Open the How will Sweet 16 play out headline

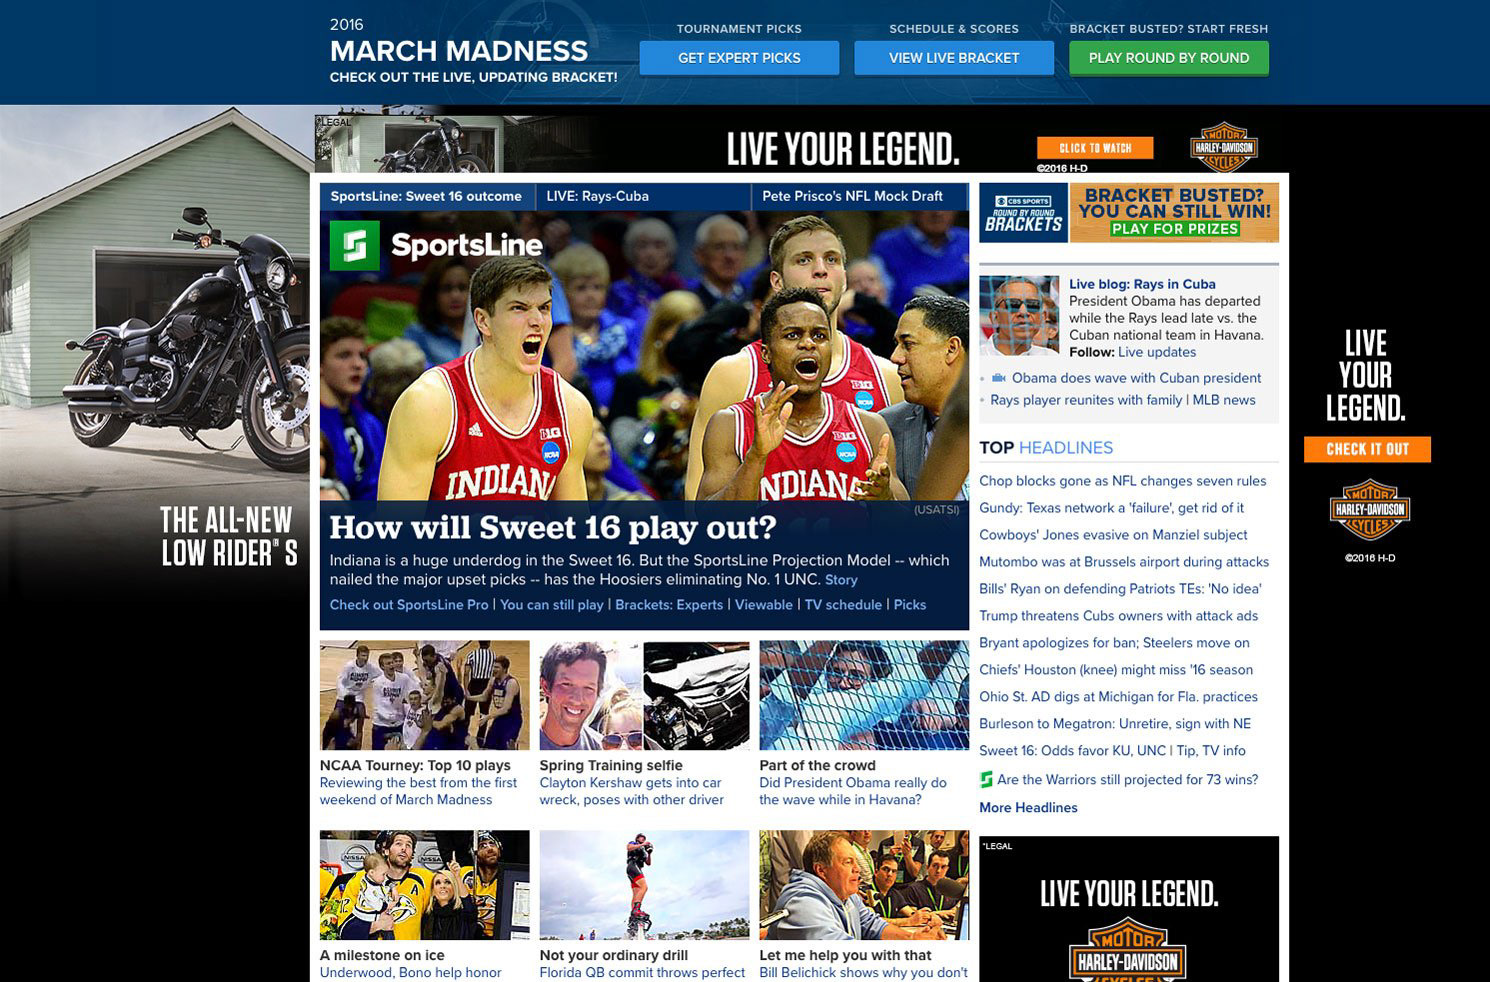click(x=553, y=527)
